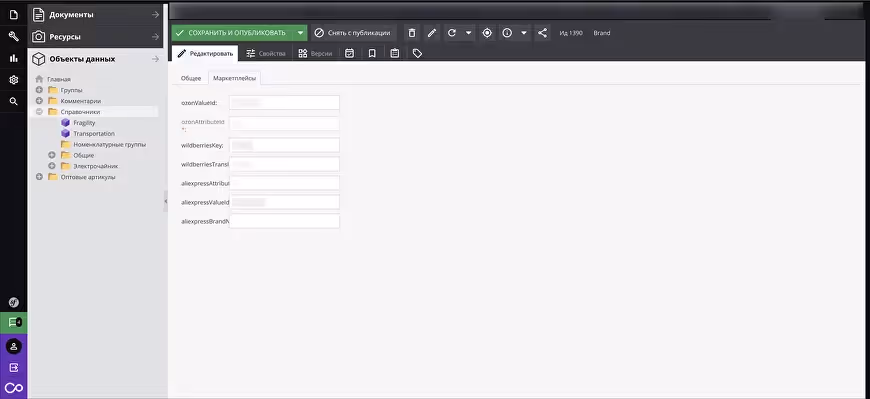Viewport: 870px width, 399px height.
Task: Switch to the Маркетплейсы tab
Action: 235,78
